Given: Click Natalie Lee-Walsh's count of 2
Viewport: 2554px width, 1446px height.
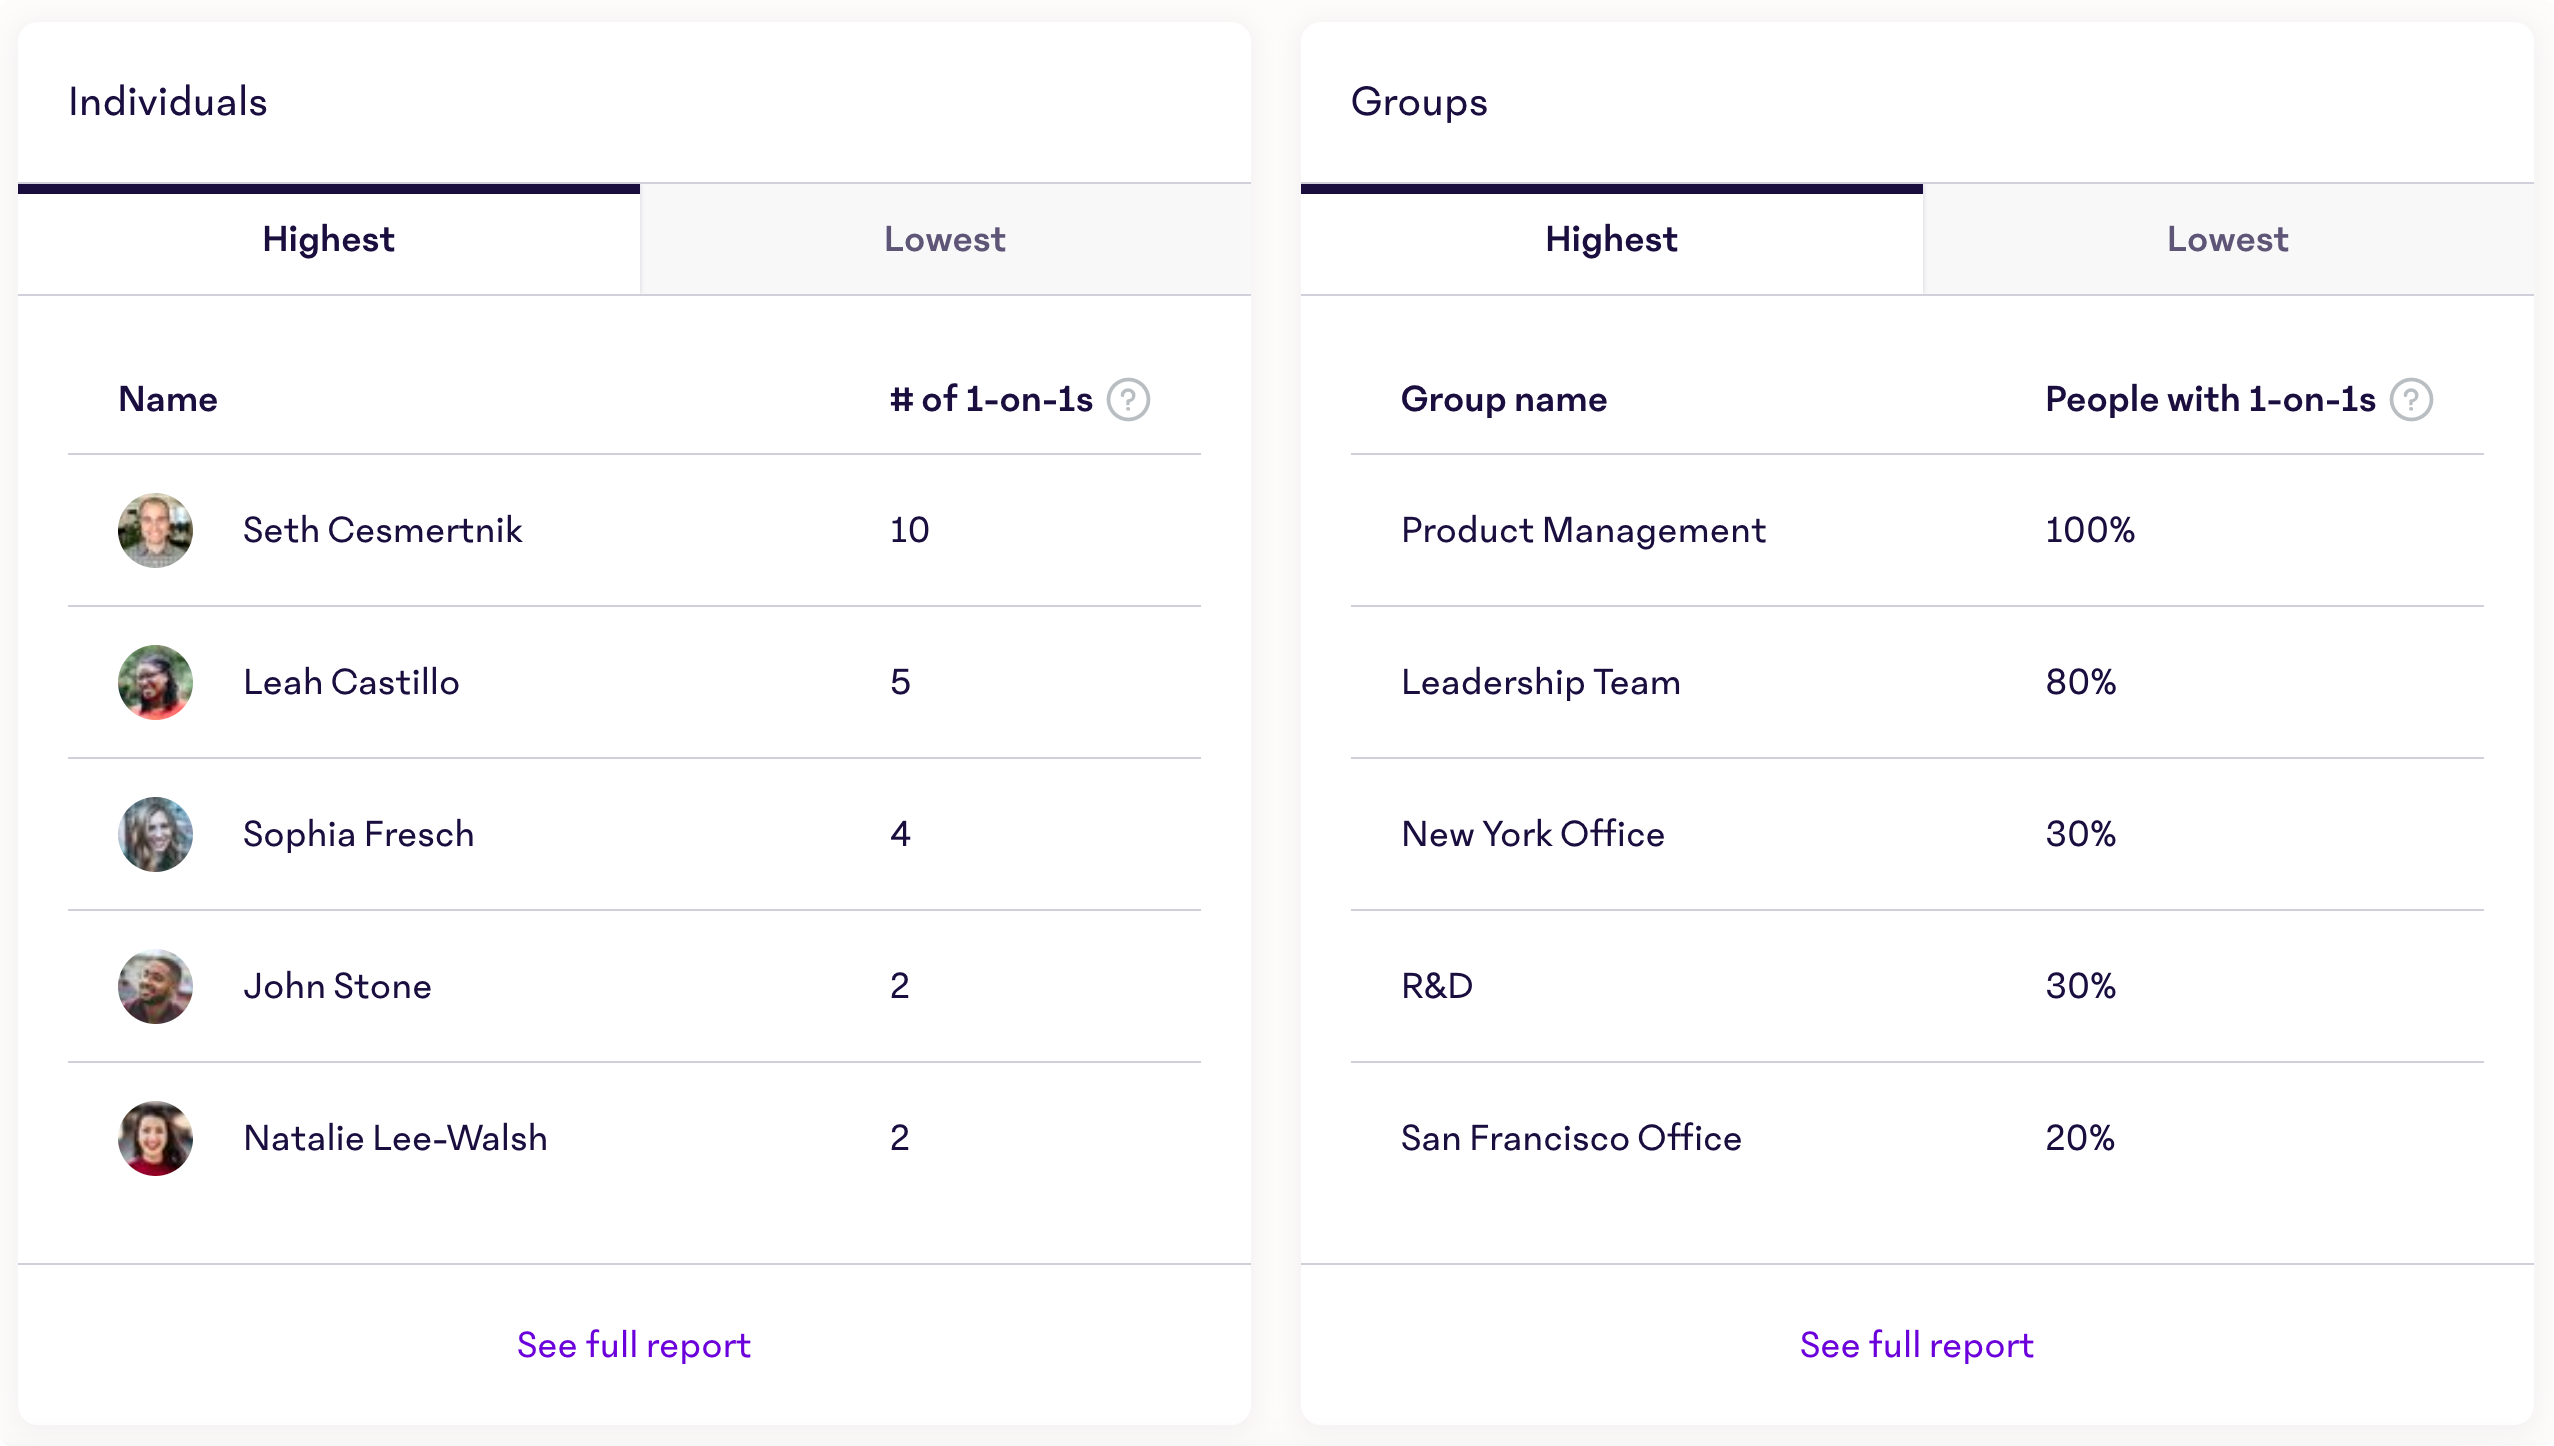Looking at the screenshot, I should point(900,1138).
